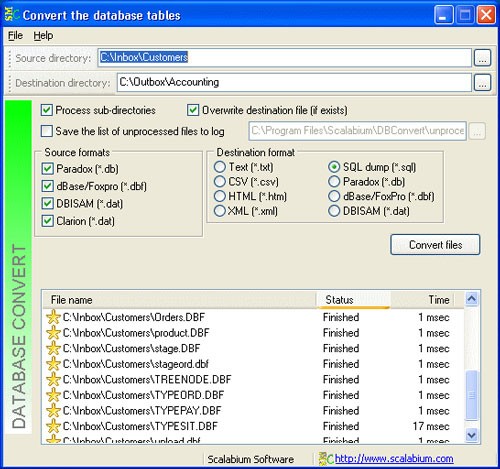Viewport: 500px width, 469px height.
Task: Close the Convert the database tables window
Action: (x=486, y=15)
